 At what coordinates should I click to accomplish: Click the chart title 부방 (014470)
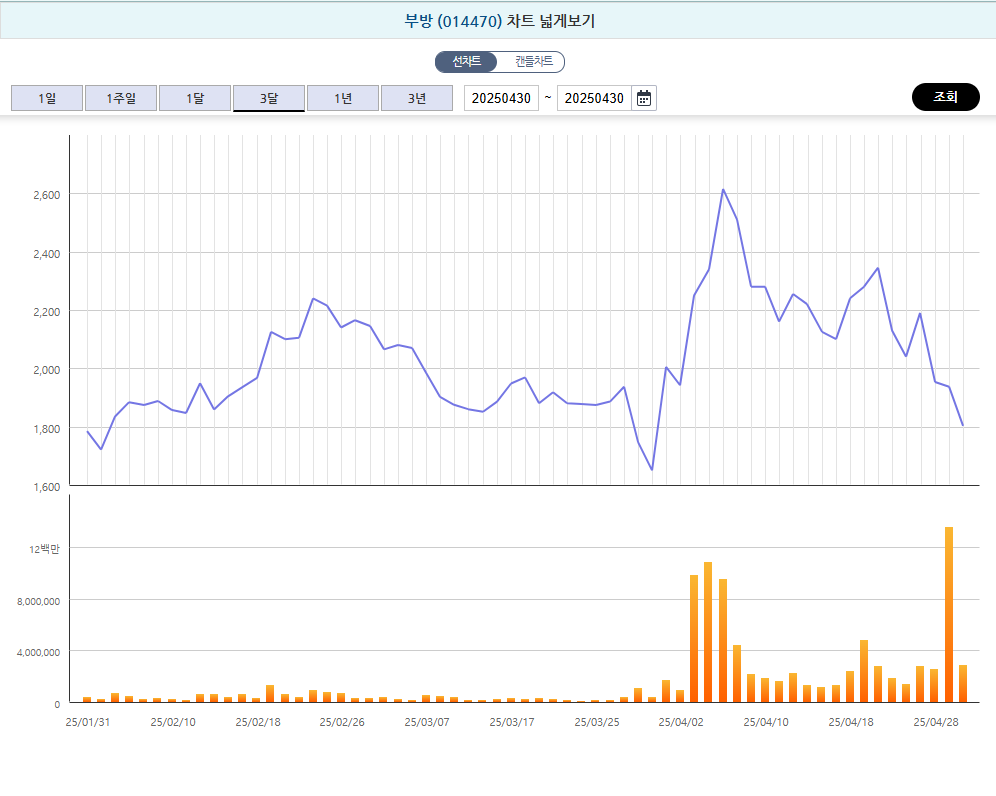click(453, 21)
